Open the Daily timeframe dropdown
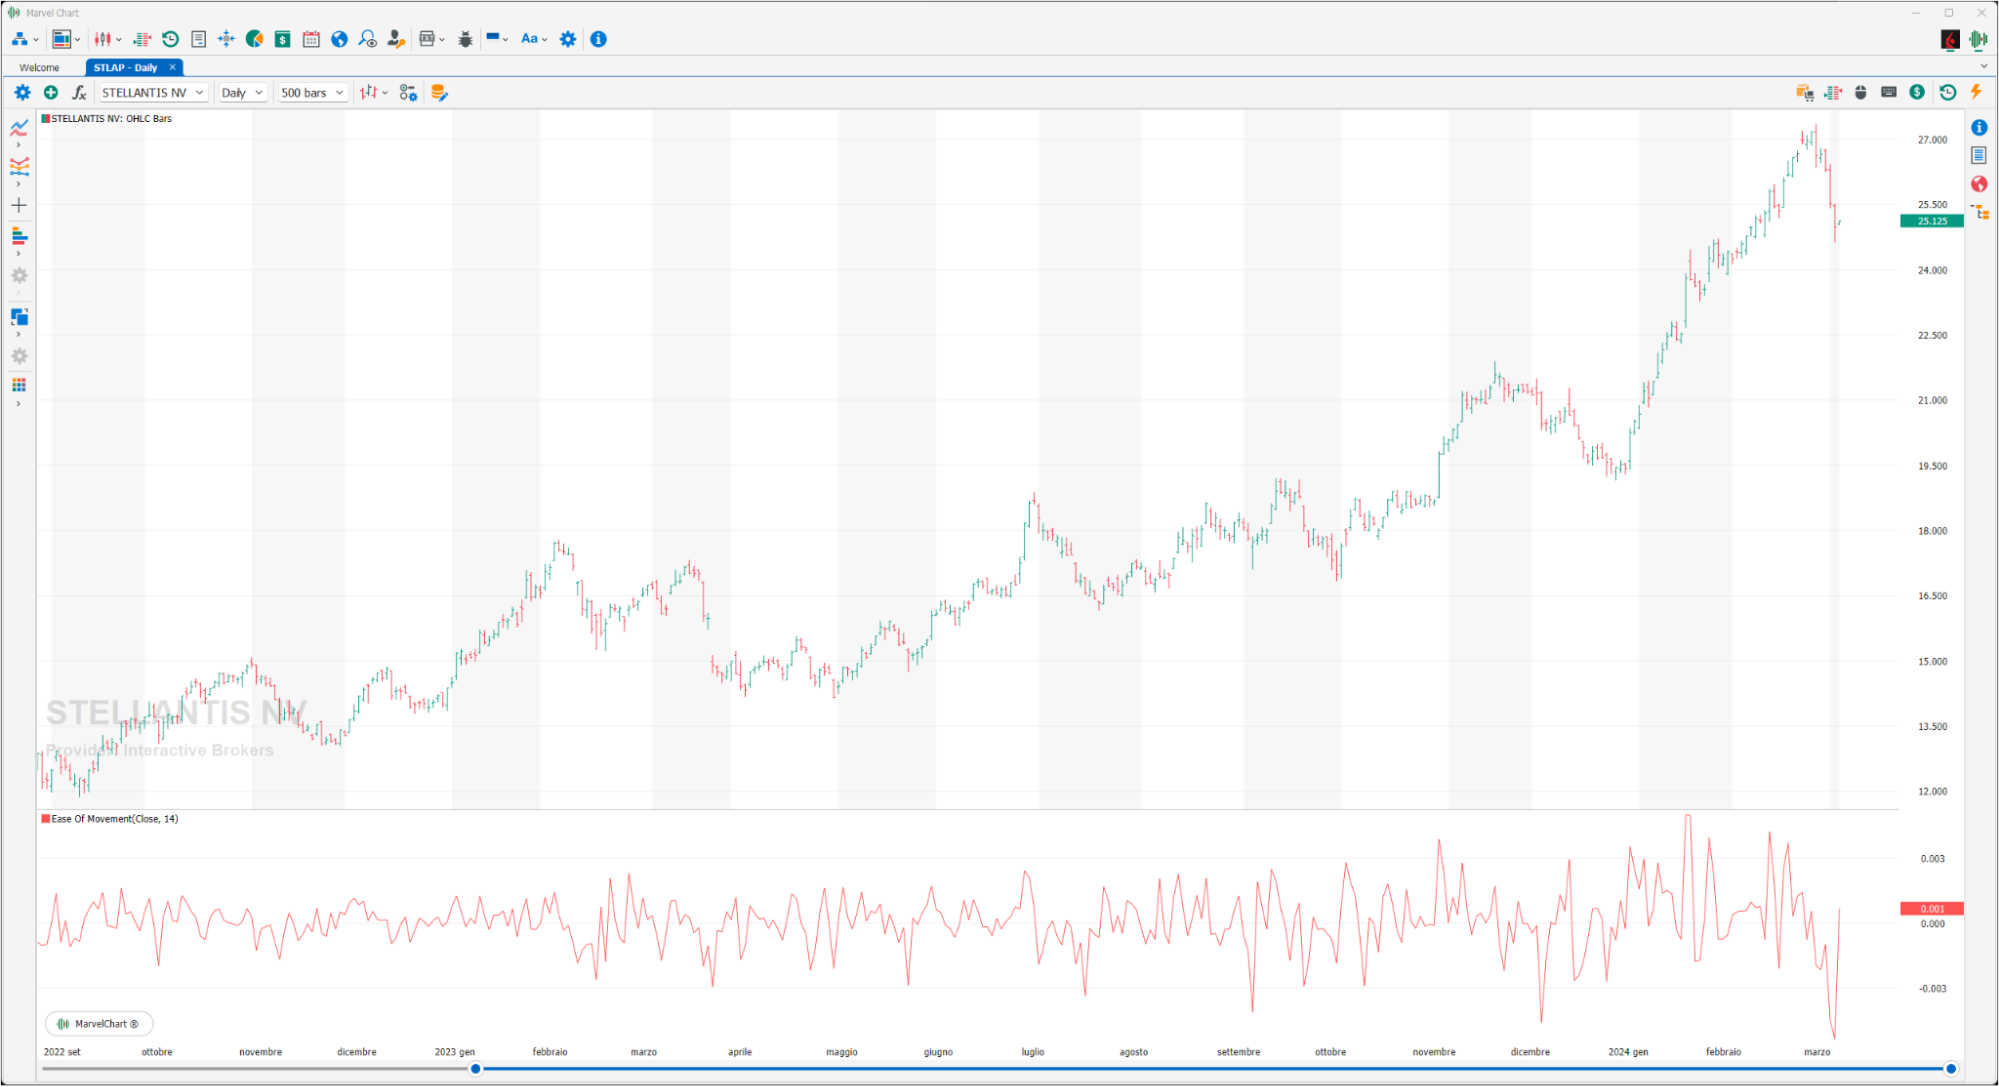The image size is (1999, 1087). [243, 92]
